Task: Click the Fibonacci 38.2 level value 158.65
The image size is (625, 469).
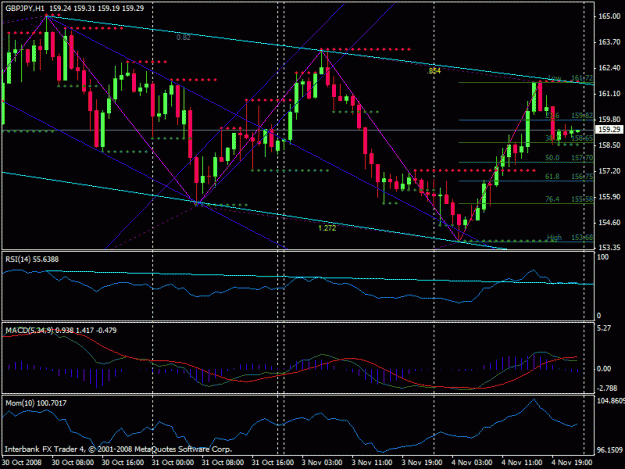Action: (x=582, y=138)
